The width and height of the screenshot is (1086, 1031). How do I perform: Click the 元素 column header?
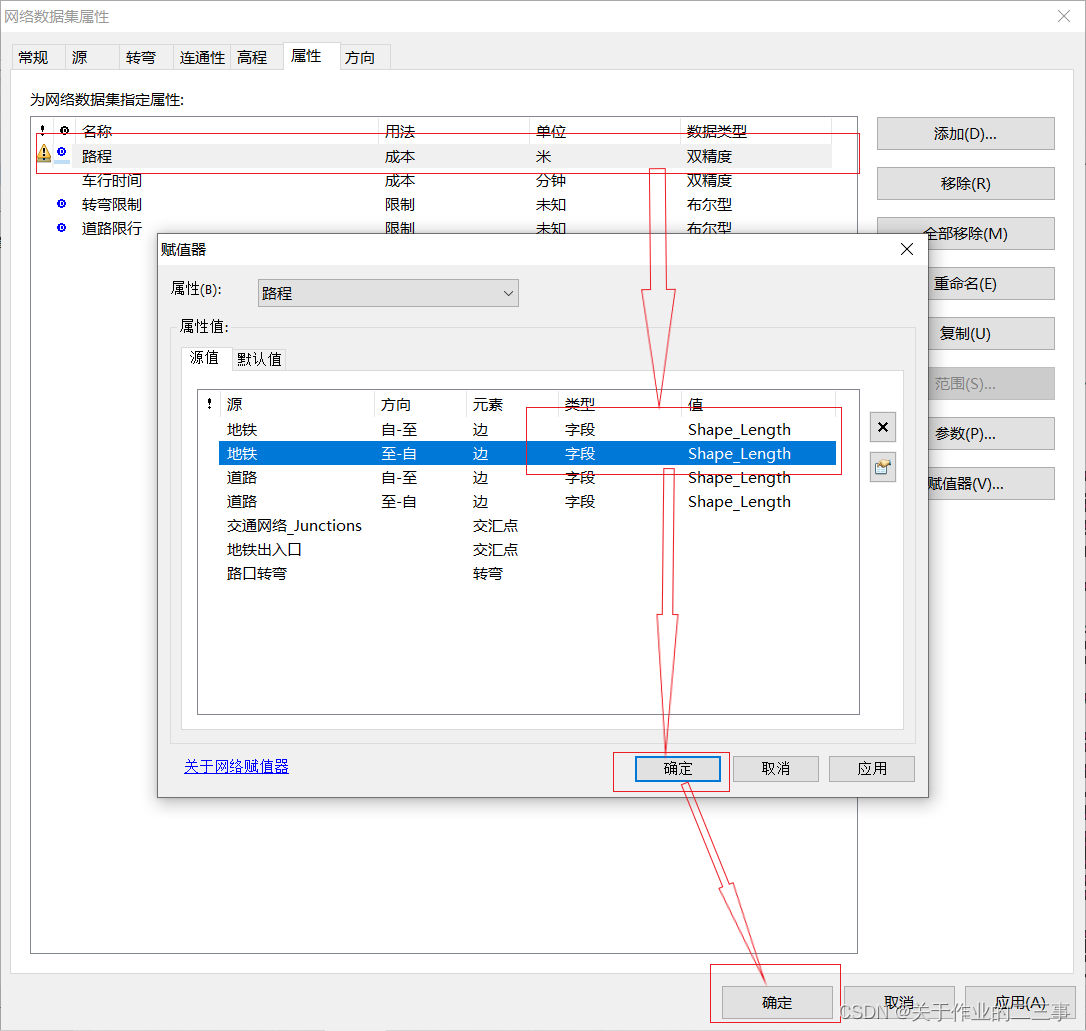pyautogui.click(x=513, y=404)
